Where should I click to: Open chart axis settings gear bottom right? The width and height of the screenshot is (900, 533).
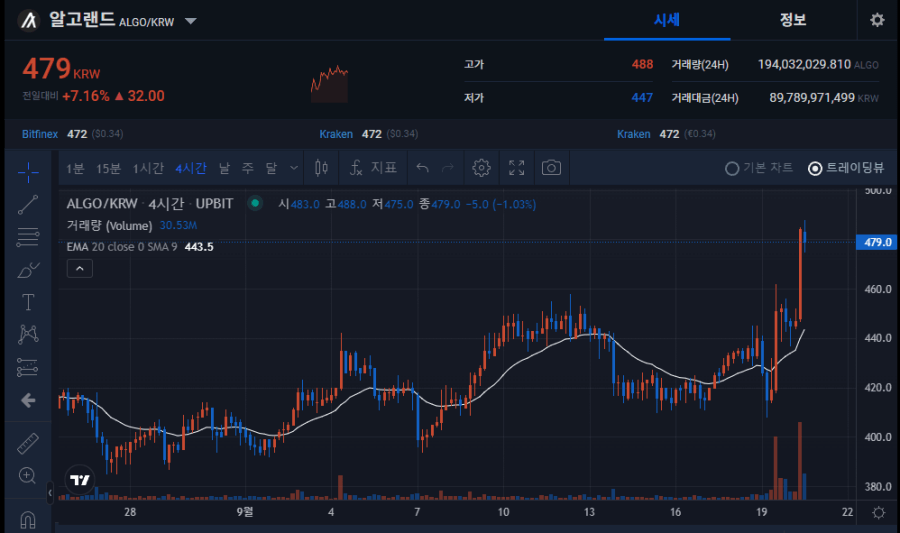coord(879,512)
